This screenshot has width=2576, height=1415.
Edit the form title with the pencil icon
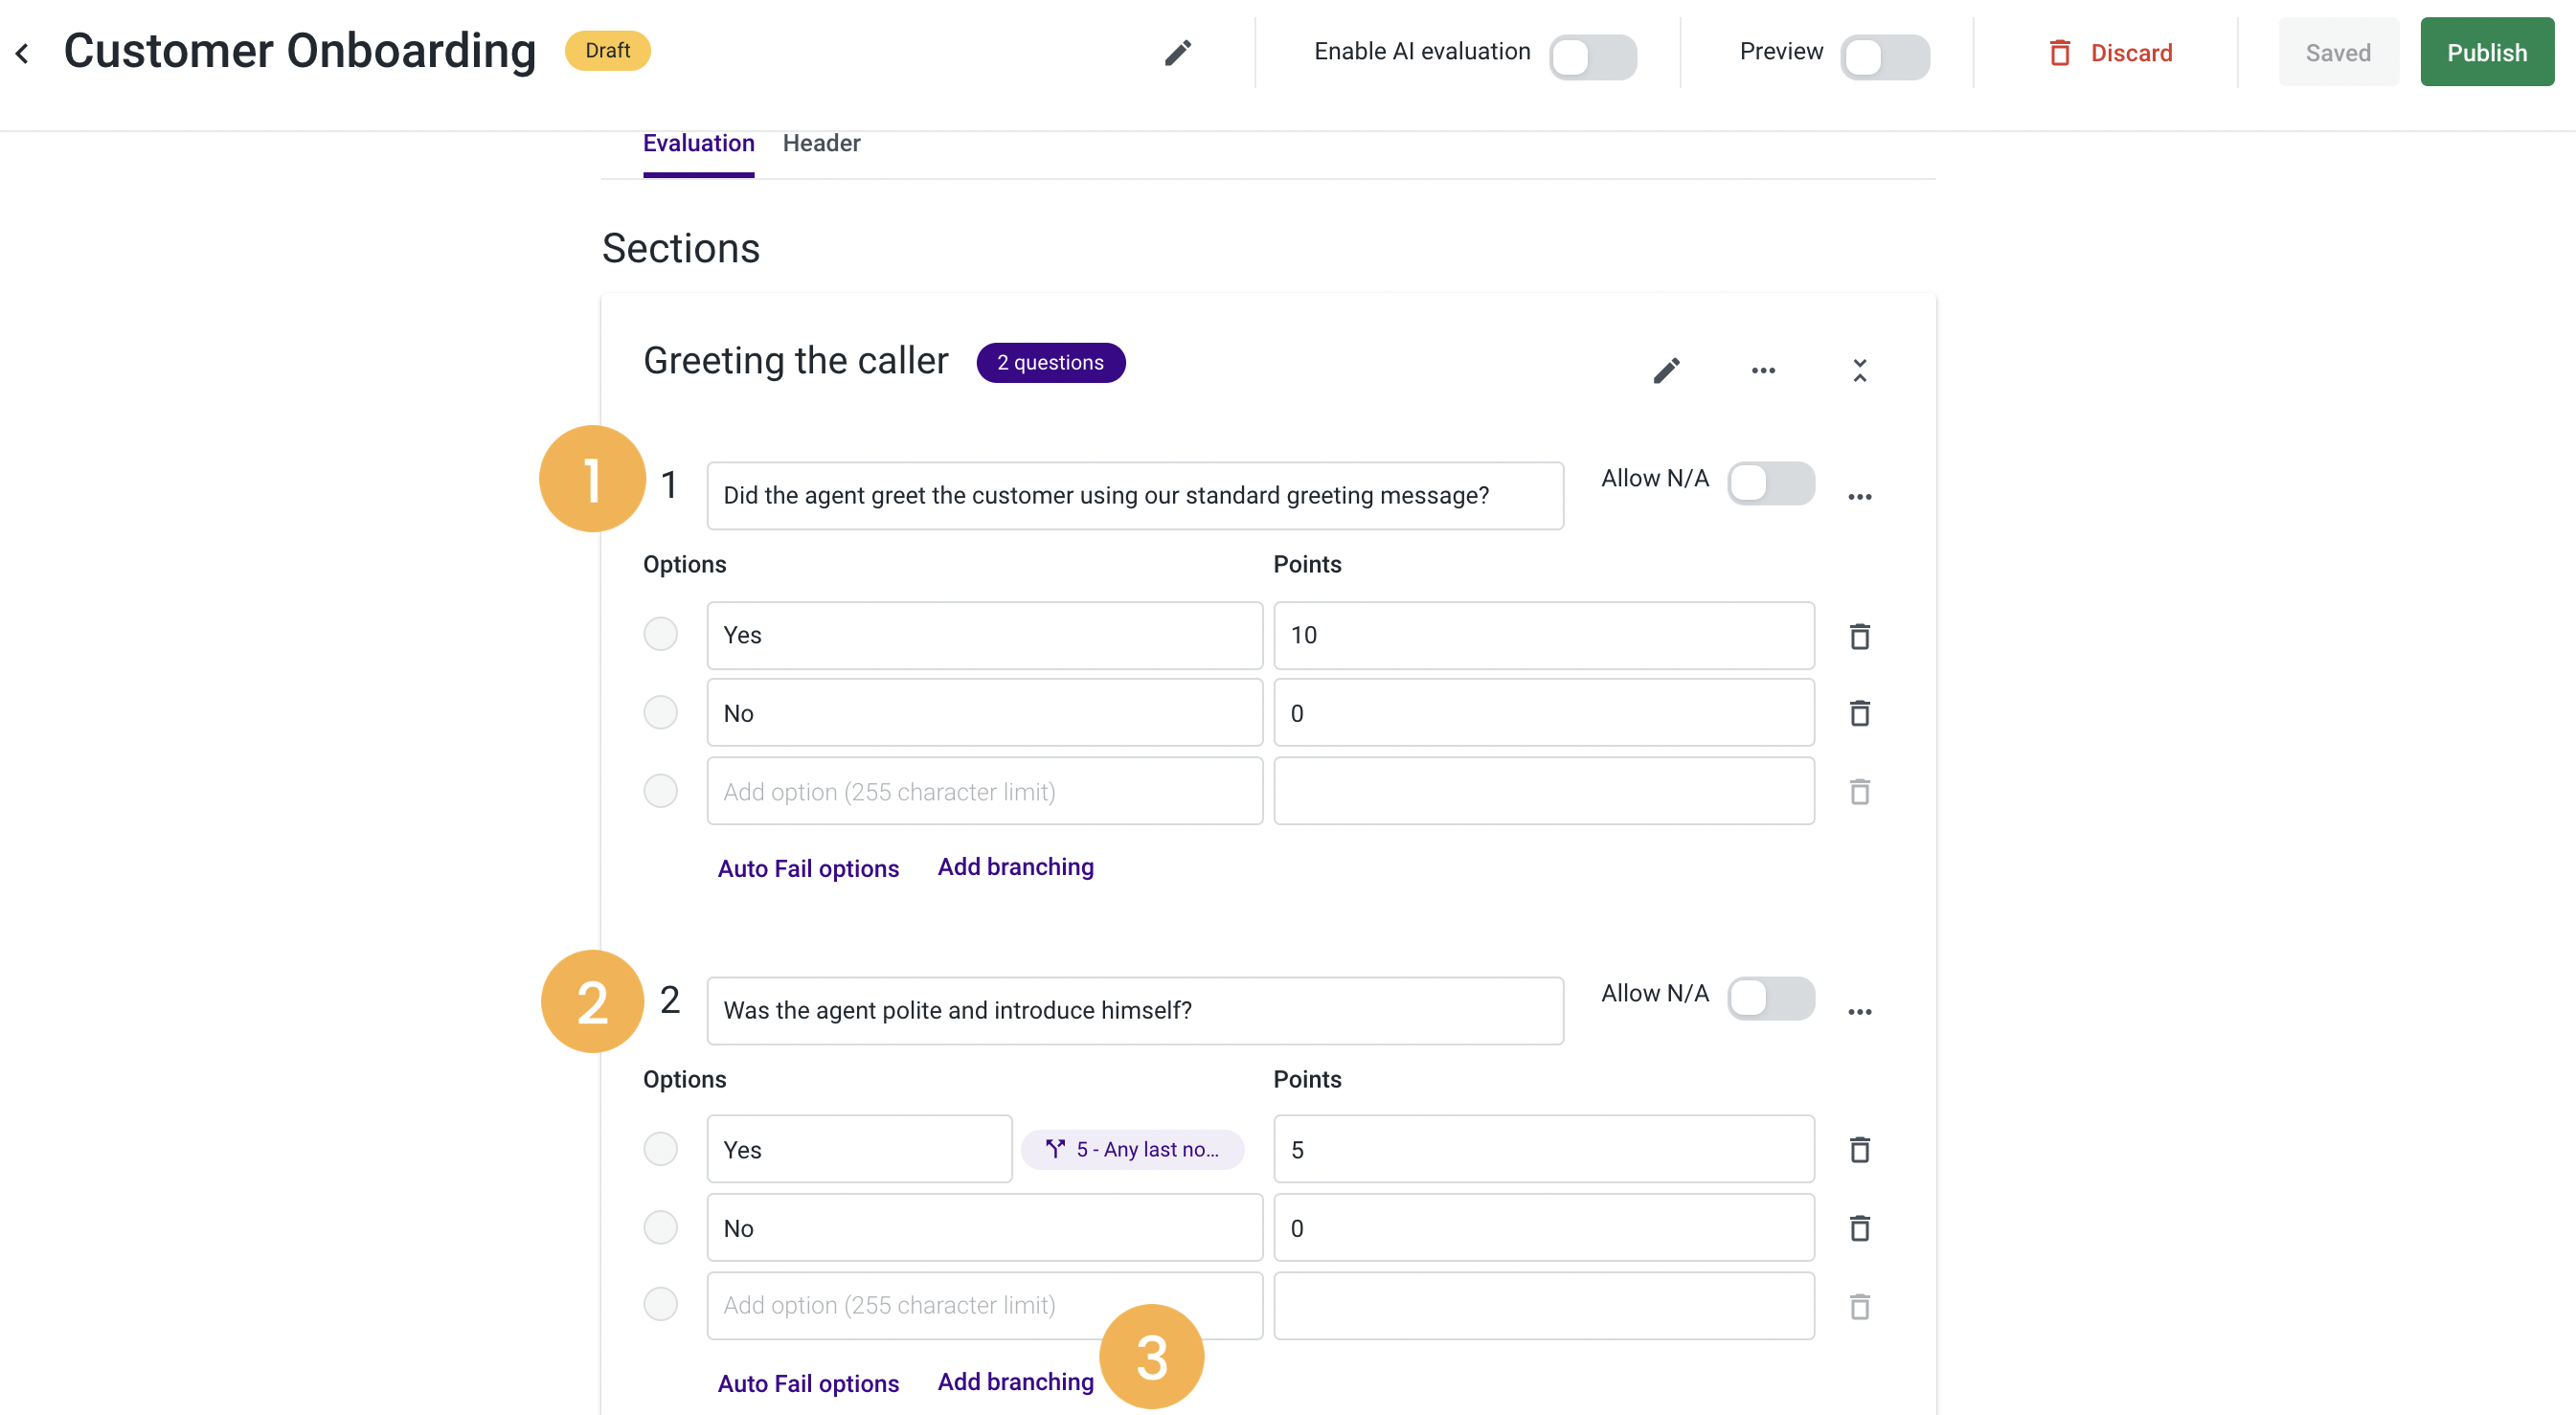click(x=1178, y=53)
